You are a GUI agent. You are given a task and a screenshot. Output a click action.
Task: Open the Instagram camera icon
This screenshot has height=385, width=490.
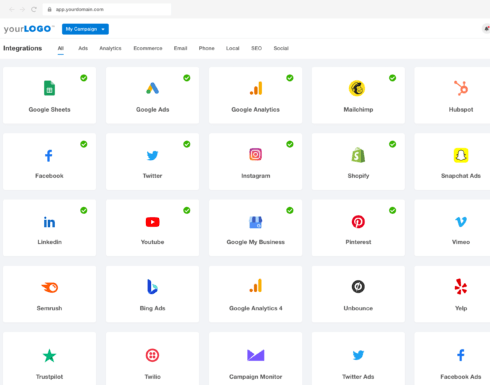click(256, 154)
